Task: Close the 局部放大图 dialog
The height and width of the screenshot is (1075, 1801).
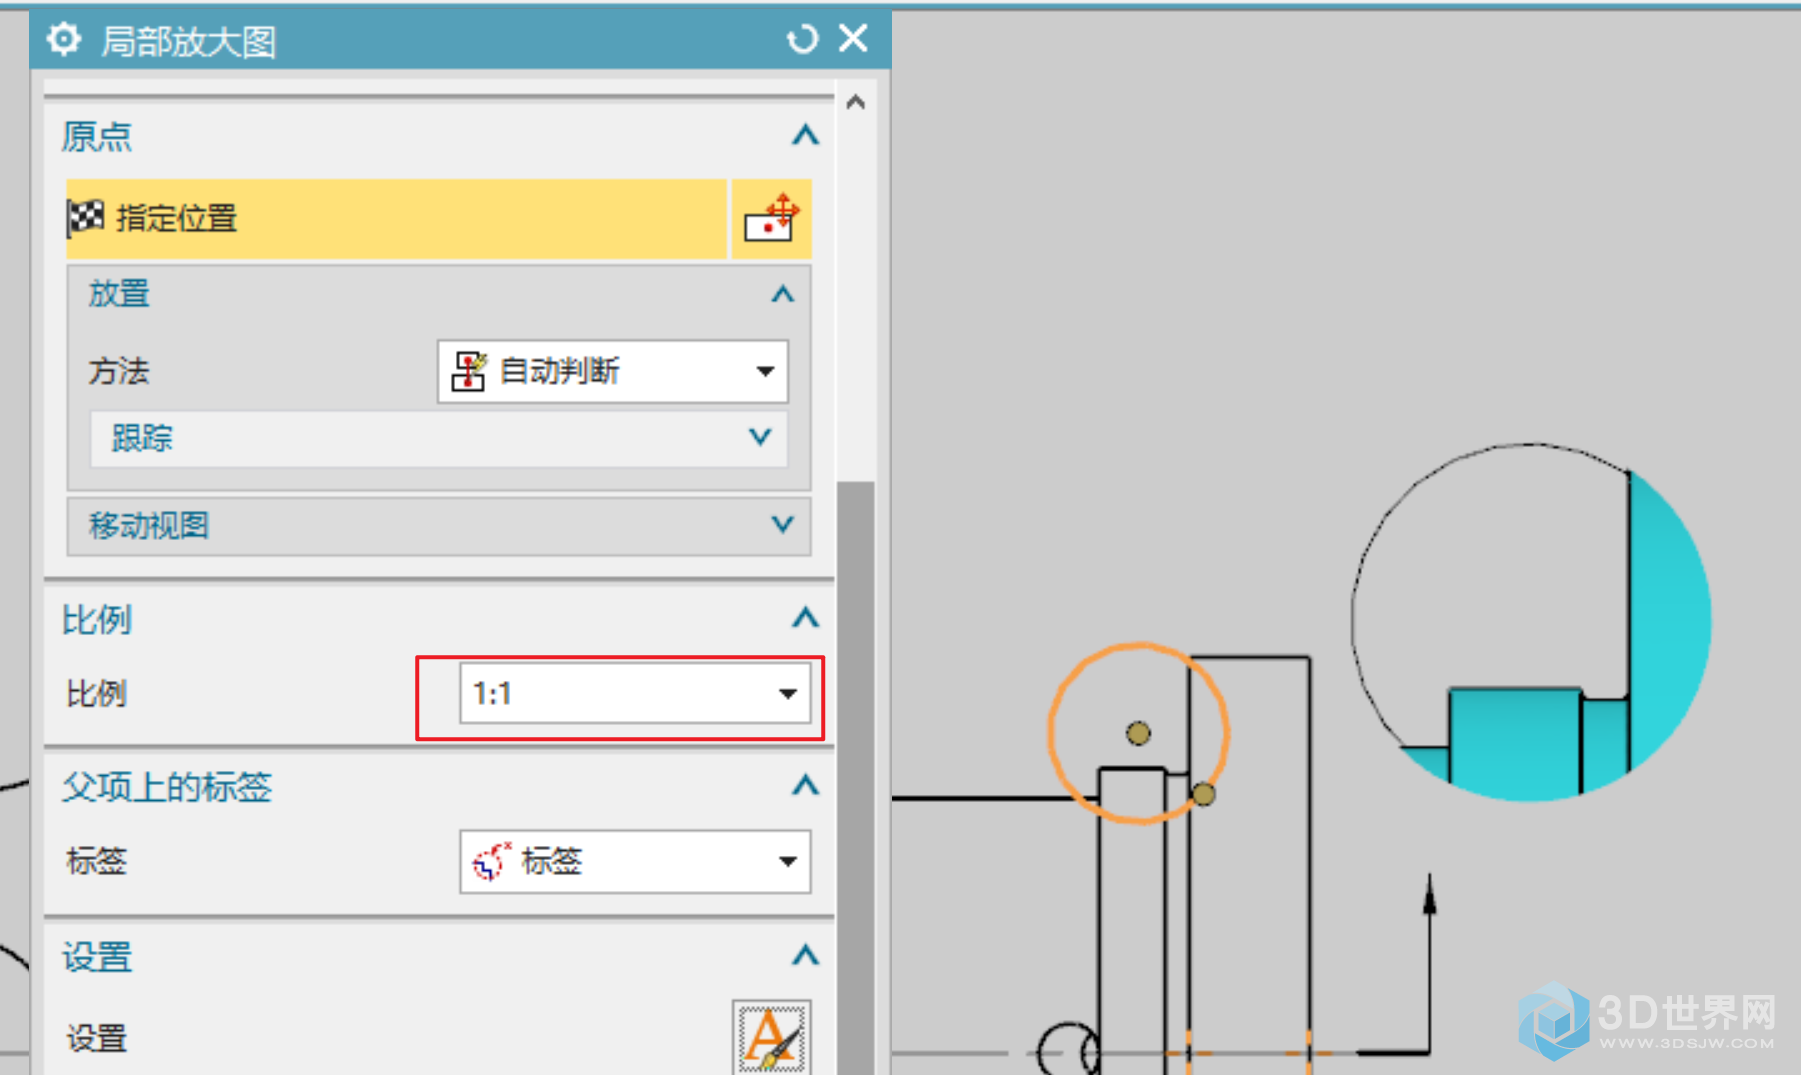Action: point(853,39)
